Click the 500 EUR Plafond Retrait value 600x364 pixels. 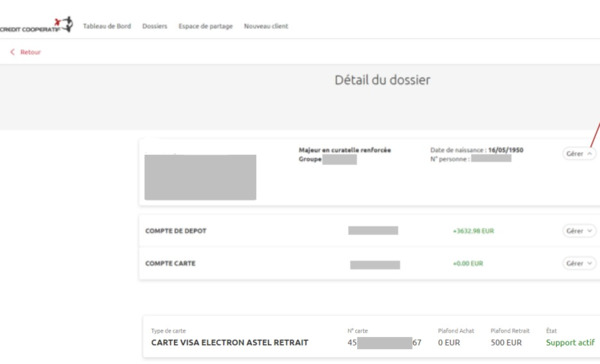tap(506, 343)
